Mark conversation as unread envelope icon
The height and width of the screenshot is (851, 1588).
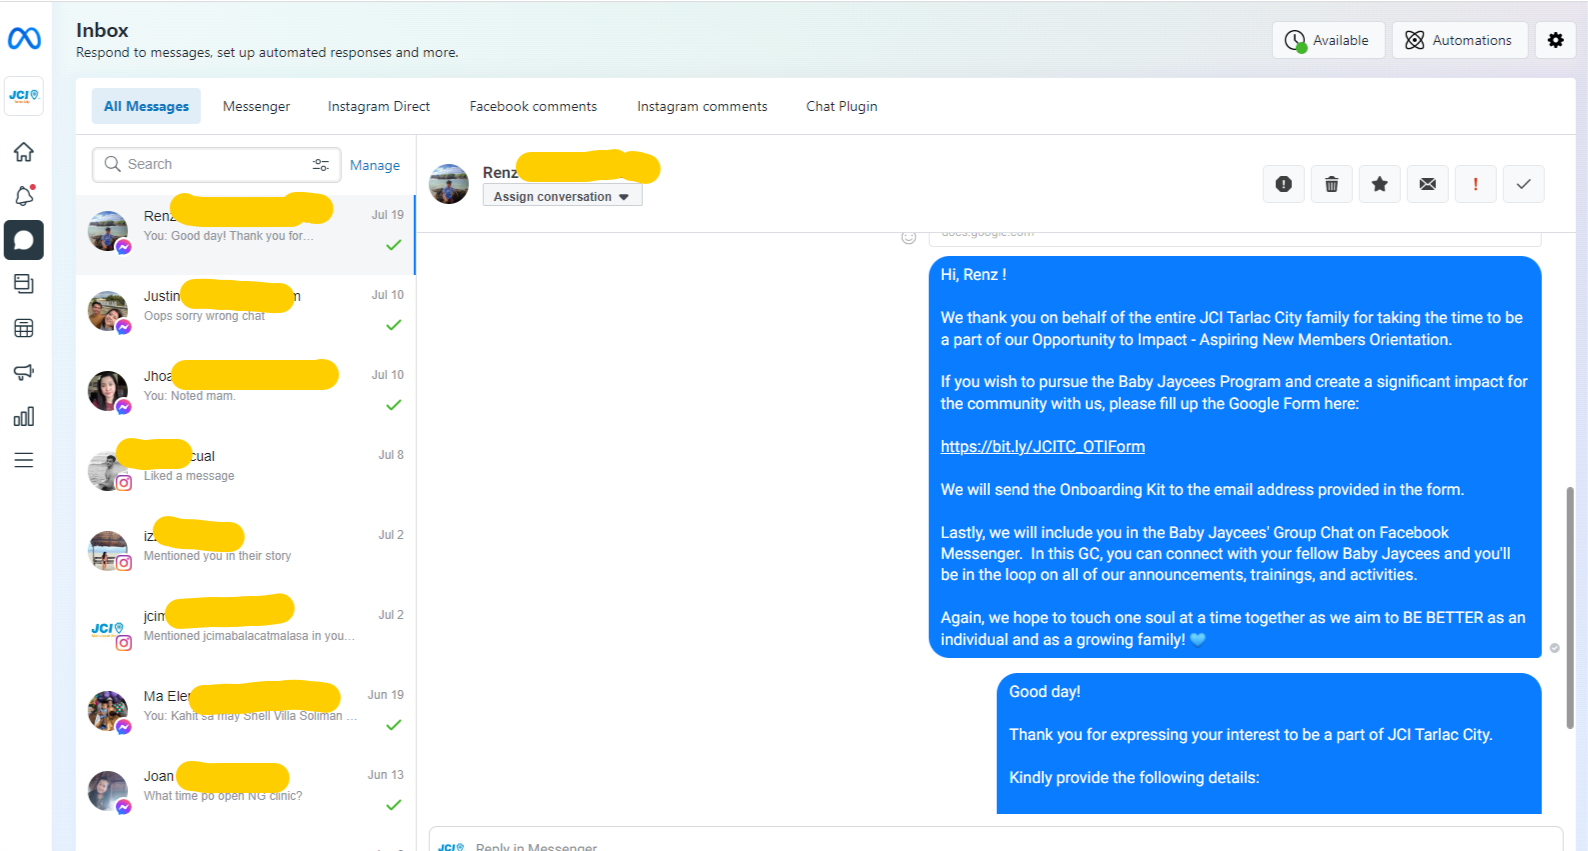pyautogui.click(x=1427, y=184)
